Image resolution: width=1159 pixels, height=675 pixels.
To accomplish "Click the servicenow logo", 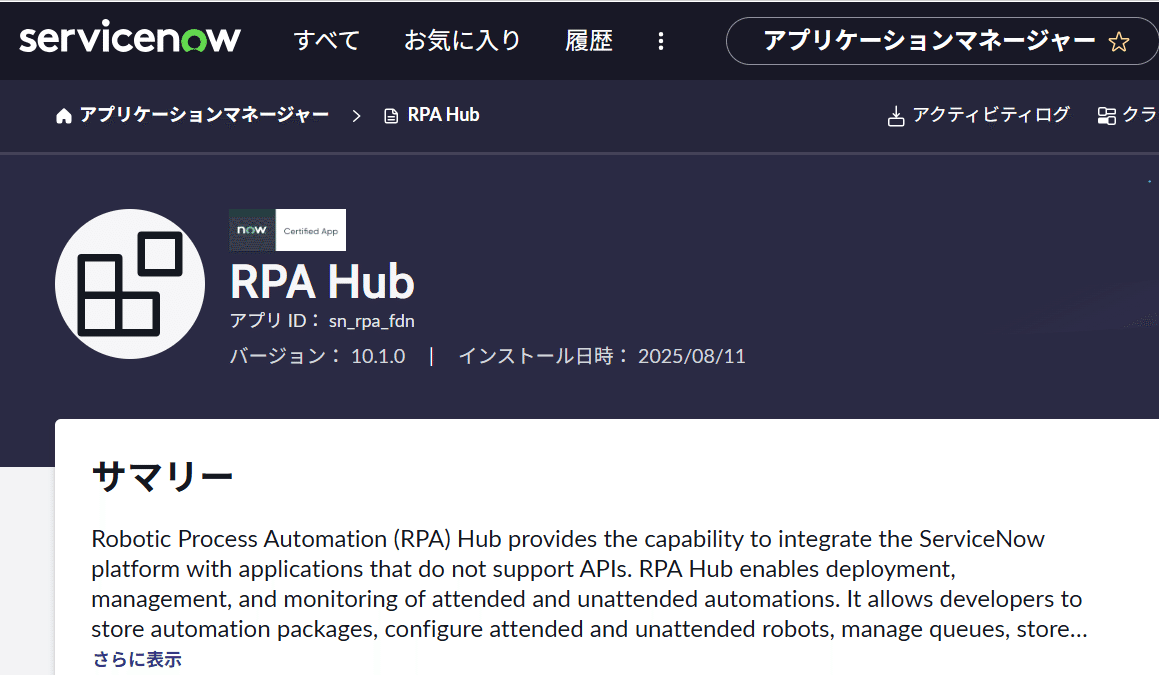I will (x=129, y=39).
